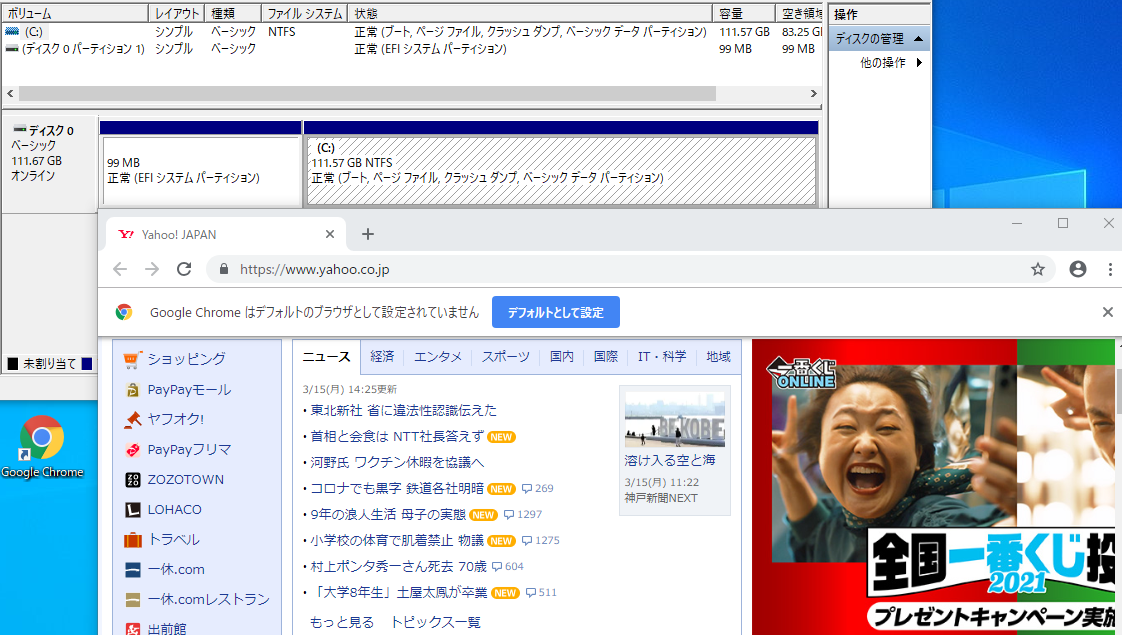Click the padlock site info icon
The width and height of the screenshot is (1122, 635).
(x=224, y=269)
